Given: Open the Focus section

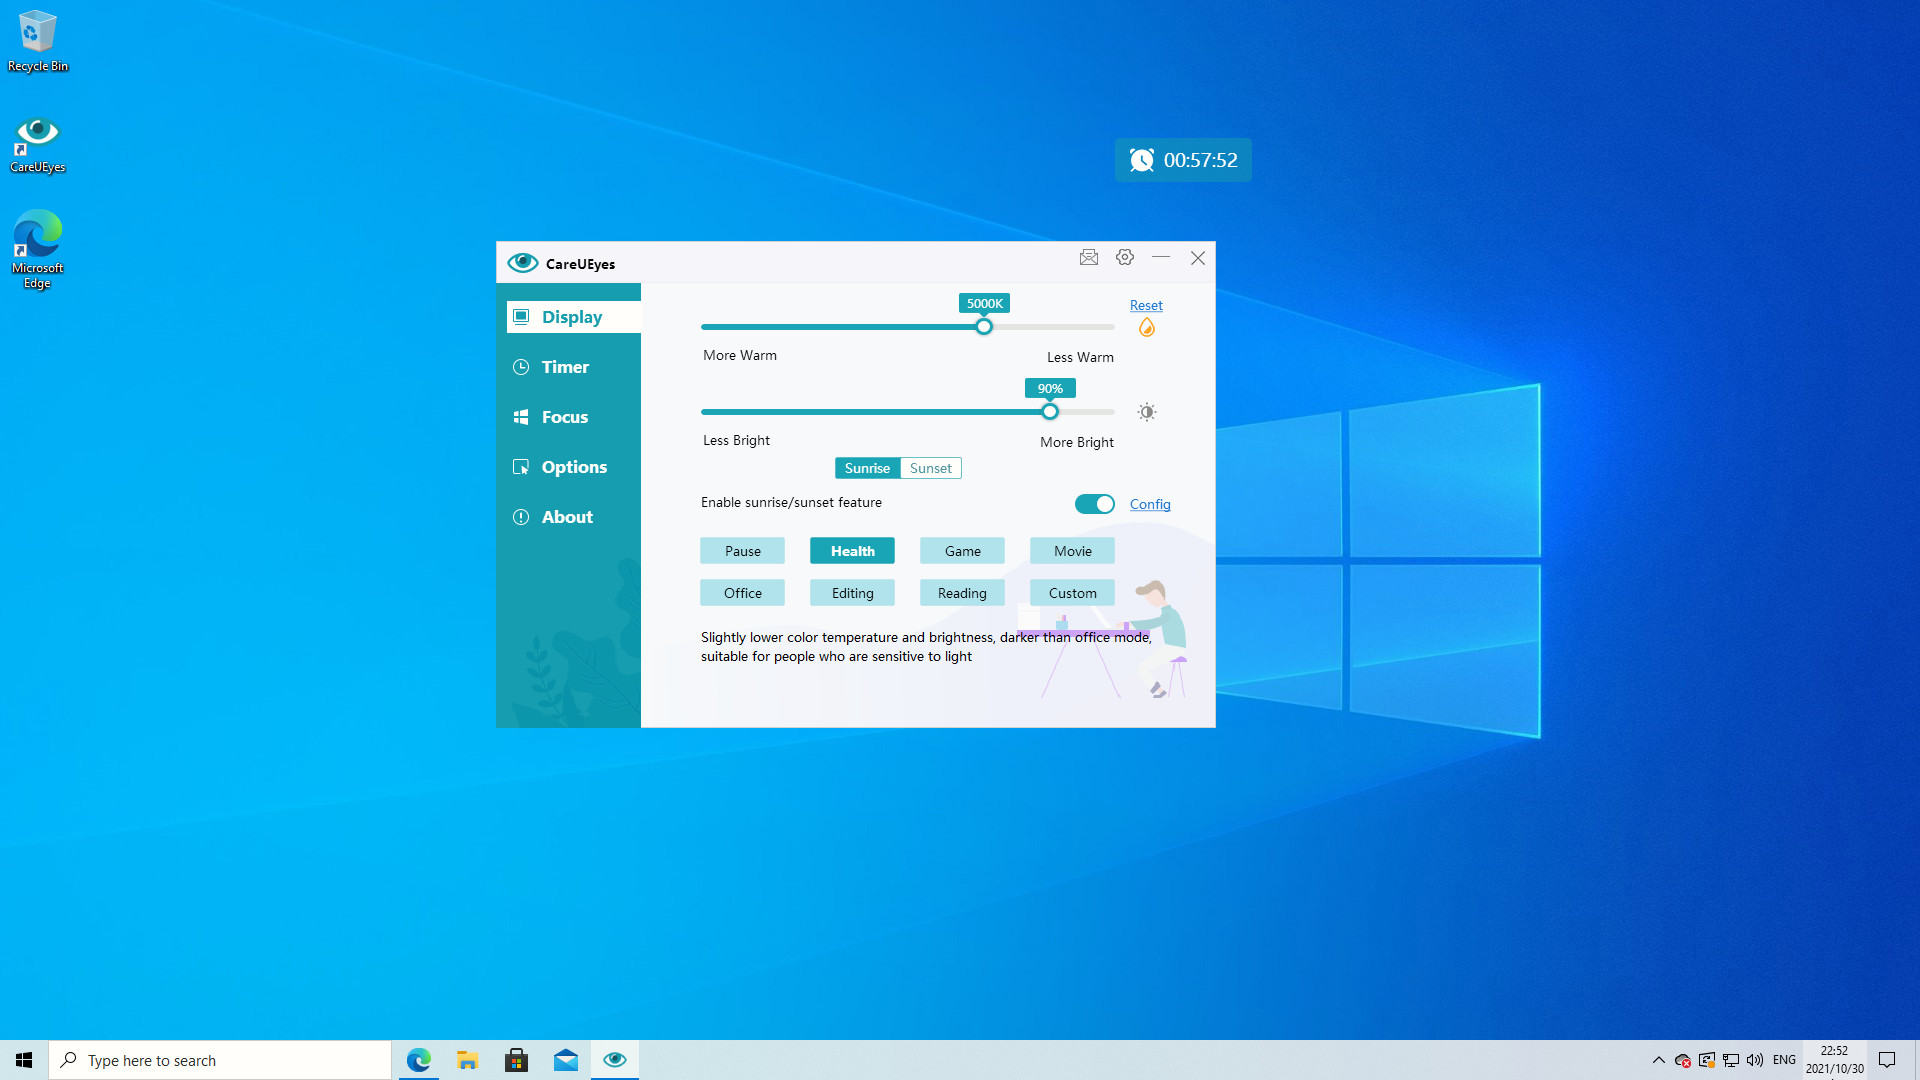Looking at the screenshot, I should coord(565,416).
